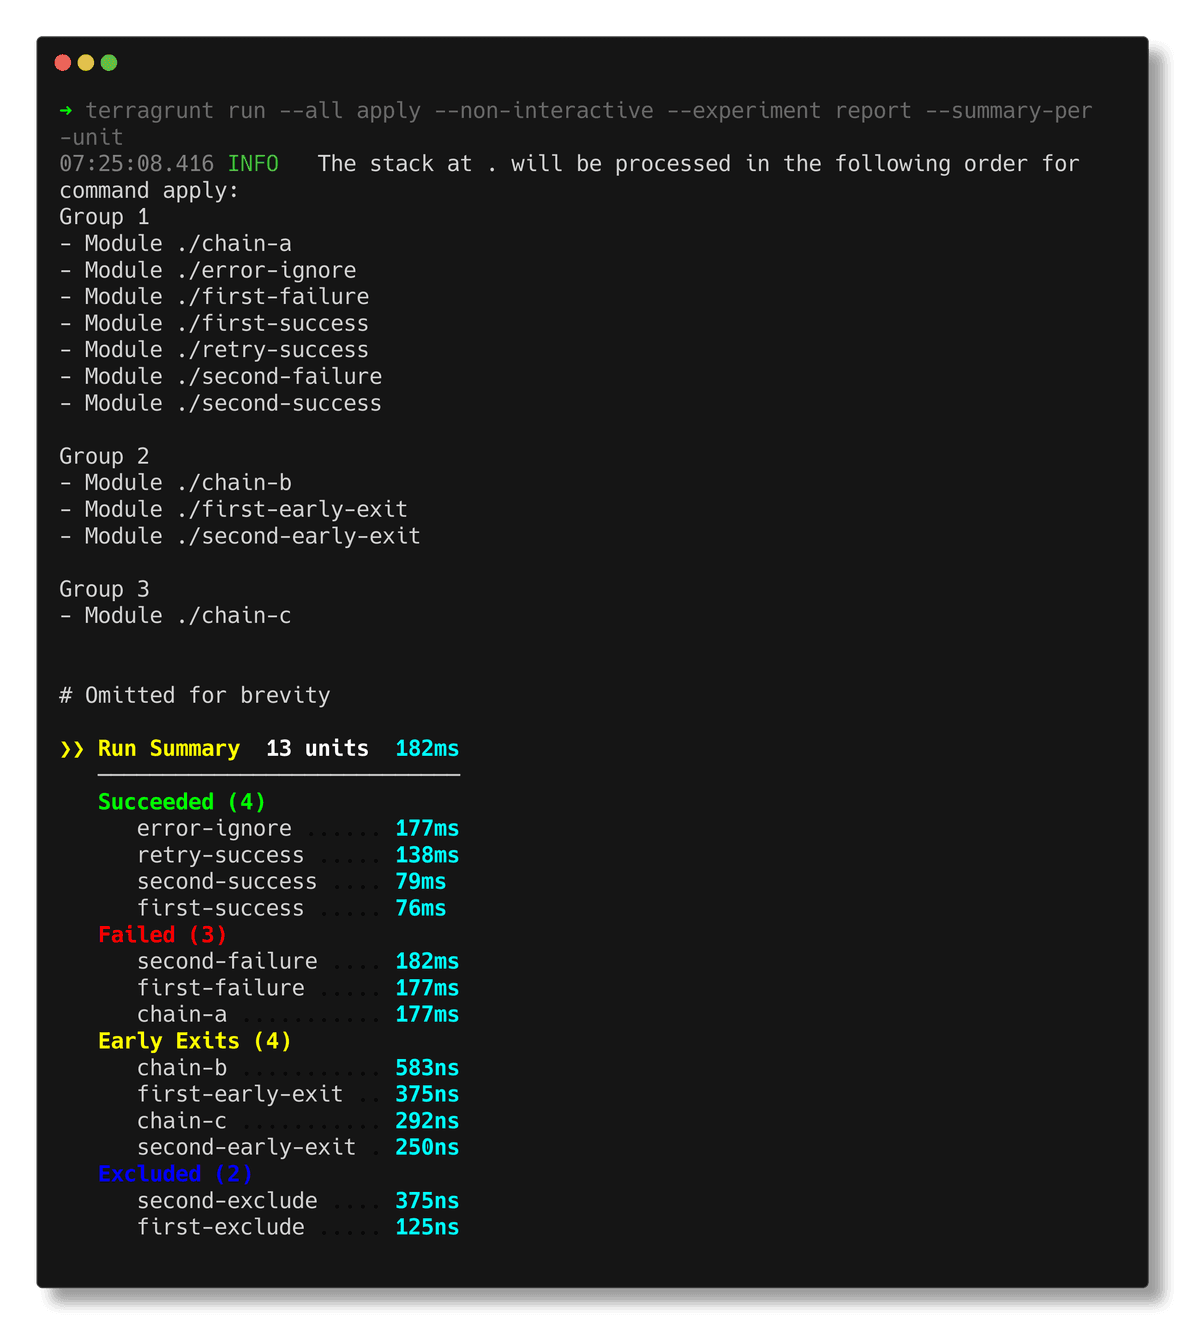Viewport: 1200px width, 1339px height.
Task: Click the Module ./chain-c line
Action: 175,616
